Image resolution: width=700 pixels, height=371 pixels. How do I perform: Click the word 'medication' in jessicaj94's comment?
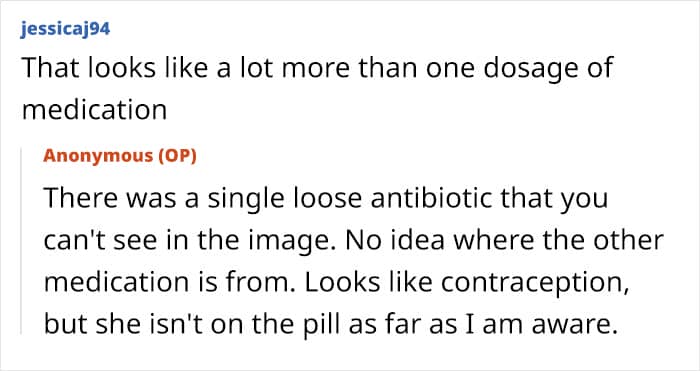(x=94, y=109)
